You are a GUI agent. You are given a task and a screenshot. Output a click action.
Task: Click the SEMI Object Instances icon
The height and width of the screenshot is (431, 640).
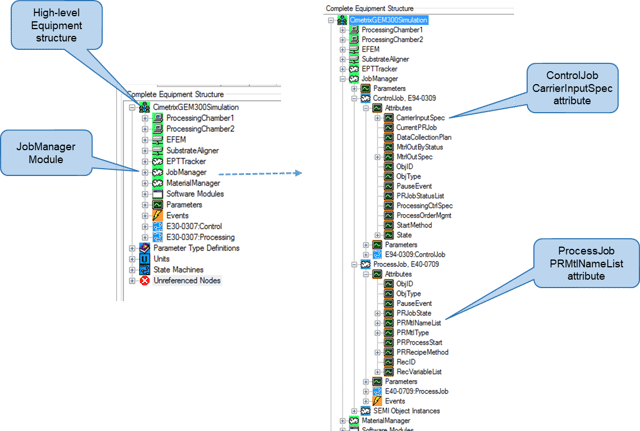click(x=366, y=411)
